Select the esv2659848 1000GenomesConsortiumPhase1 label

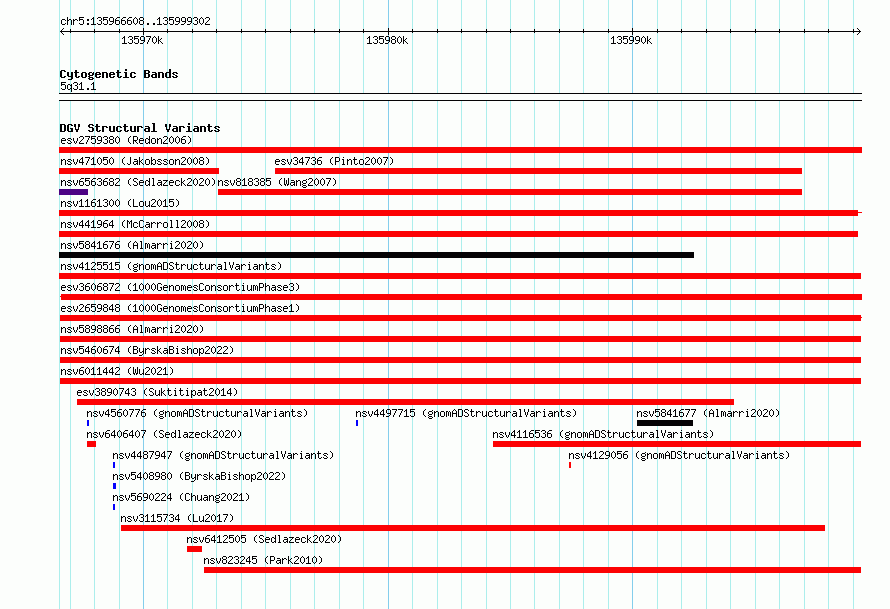180,308
